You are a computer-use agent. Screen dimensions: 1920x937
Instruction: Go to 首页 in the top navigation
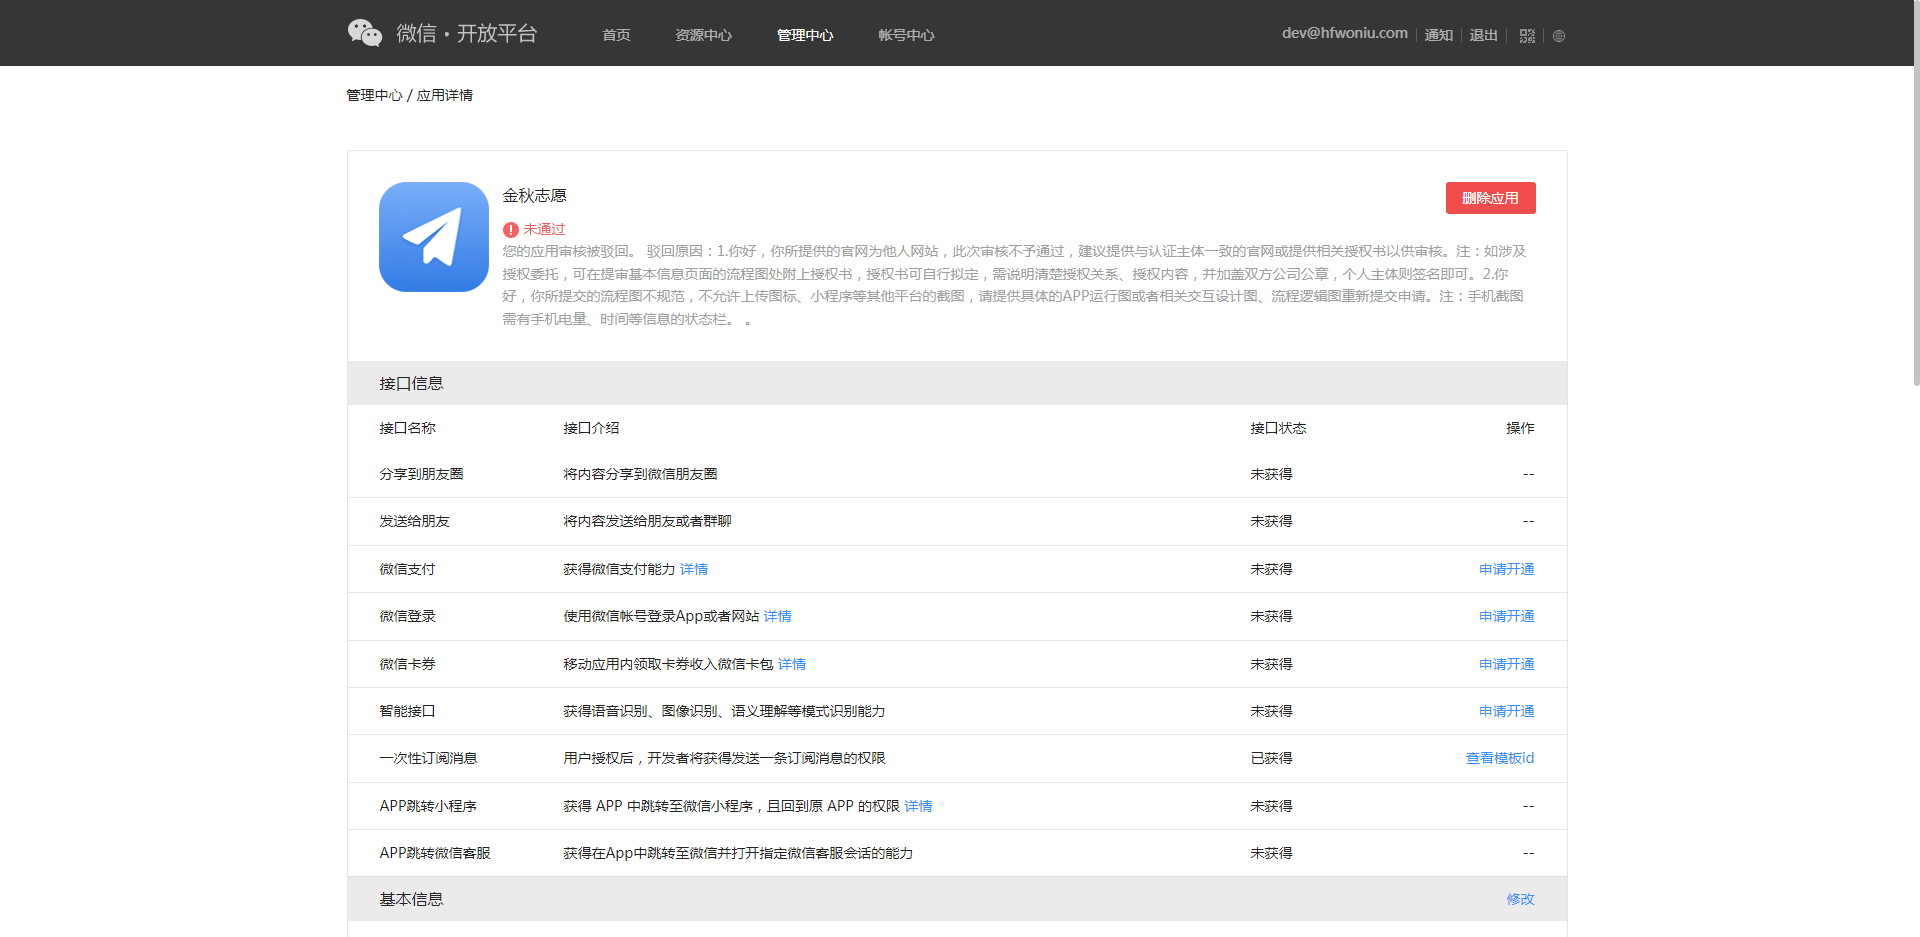(616, 35)
